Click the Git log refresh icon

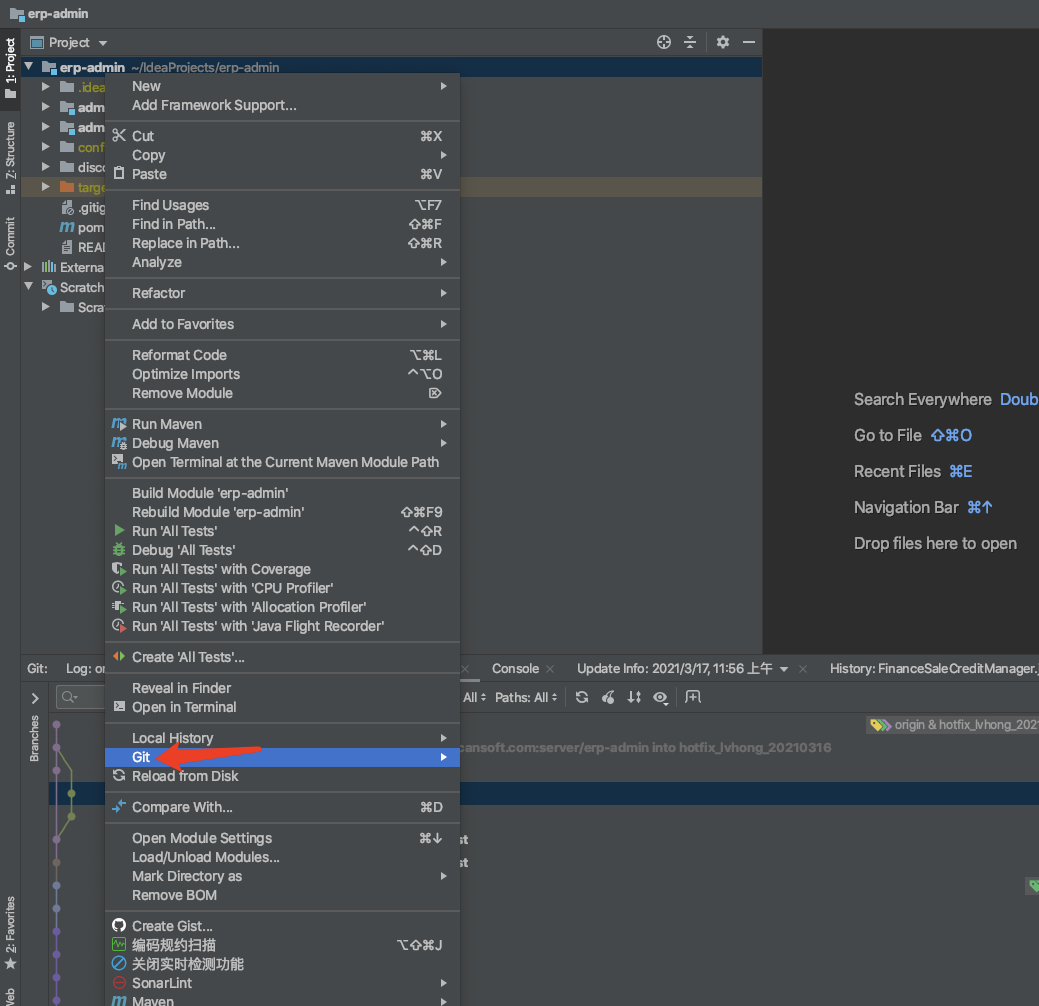582,697
